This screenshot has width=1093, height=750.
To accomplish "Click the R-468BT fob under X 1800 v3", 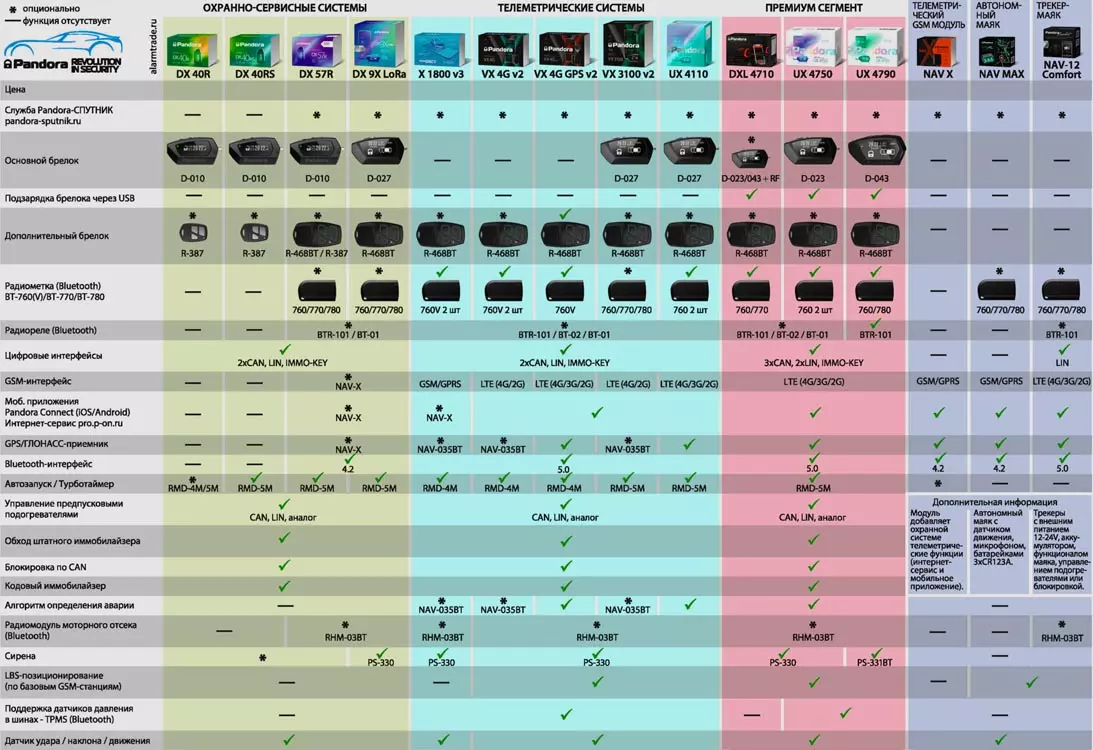I will click(x=440, y=234).
